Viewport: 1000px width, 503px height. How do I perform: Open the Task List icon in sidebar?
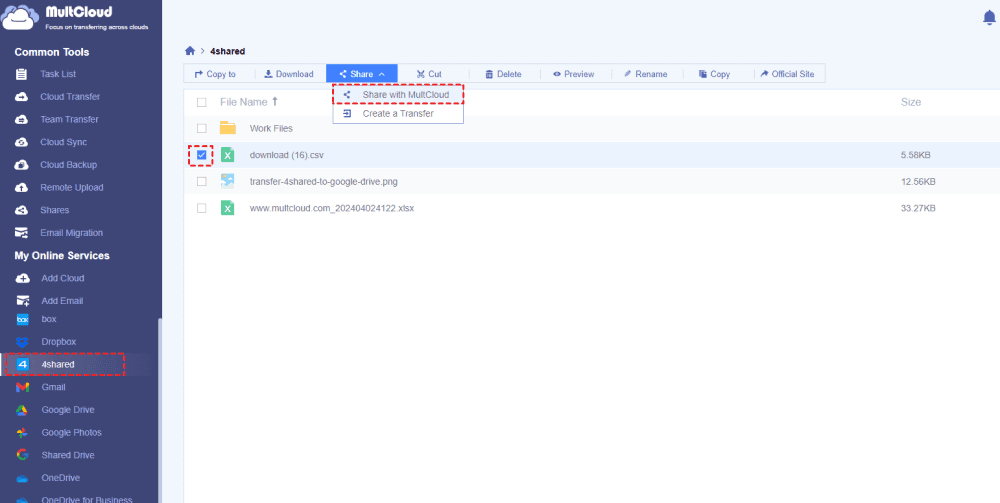click(x=22, y=74)
